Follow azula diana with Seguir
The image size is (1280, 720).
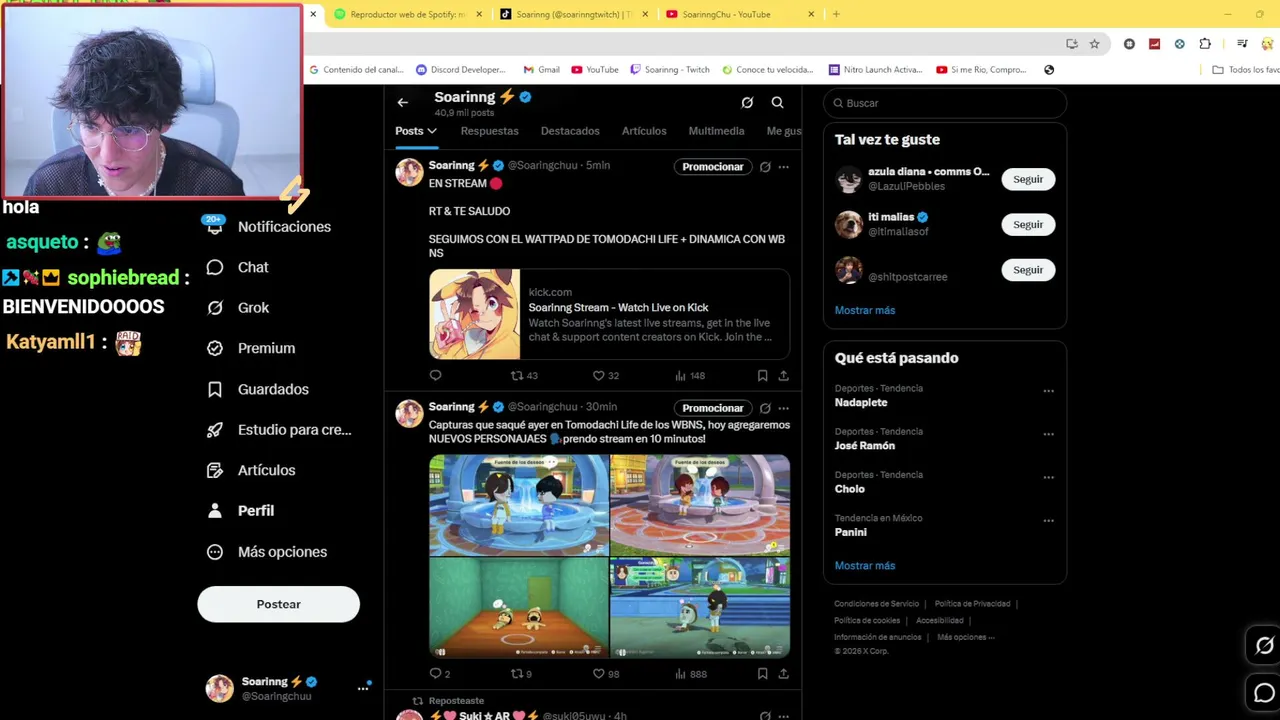tap(1028, 179)
